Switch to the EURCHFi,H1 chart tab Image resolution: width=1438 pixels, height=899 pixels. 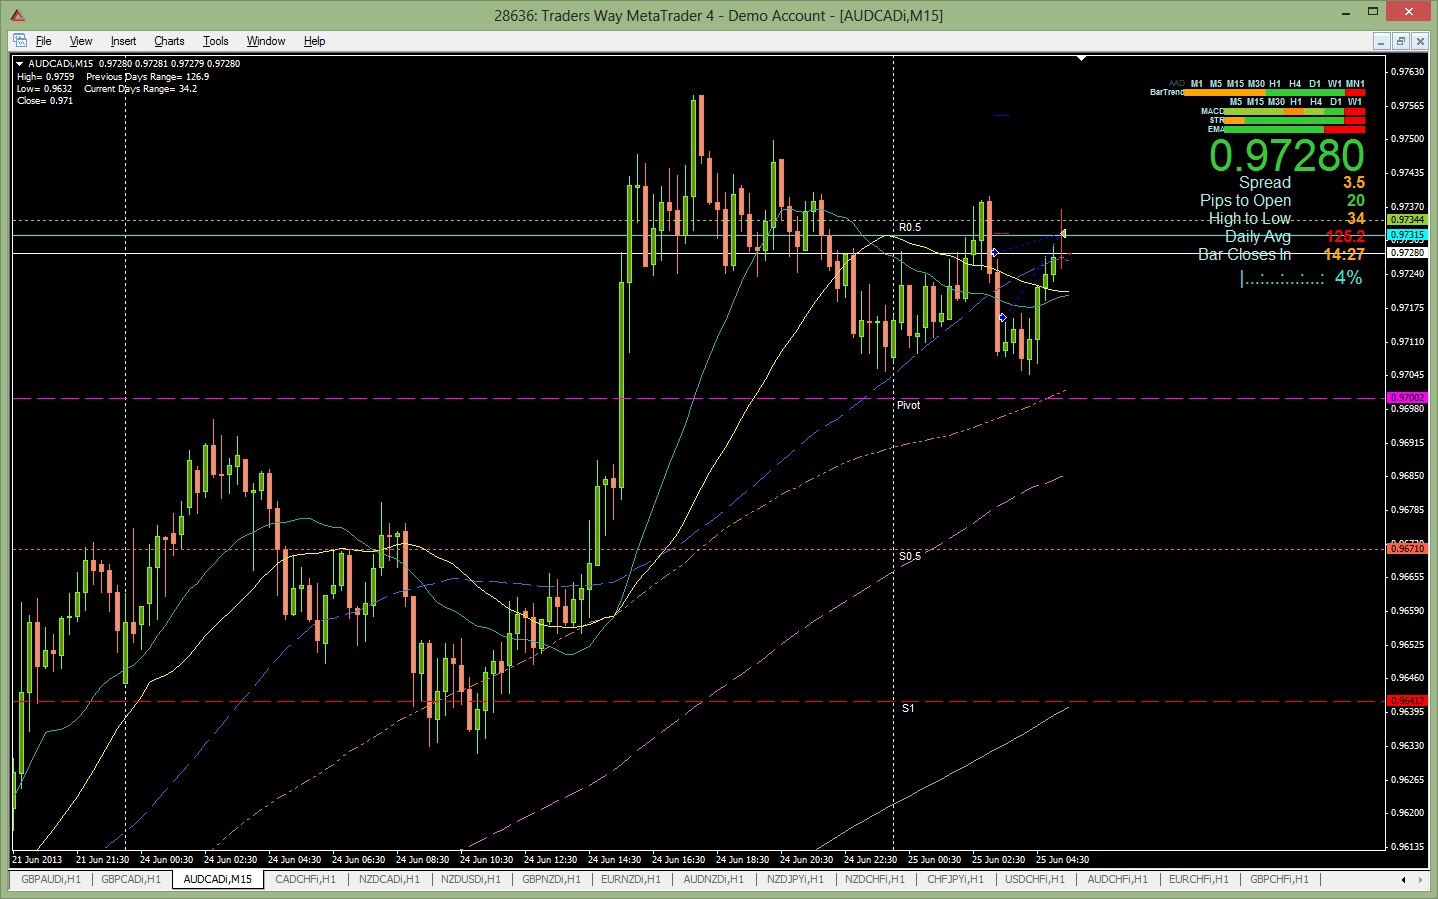[x=1199, y=880]
